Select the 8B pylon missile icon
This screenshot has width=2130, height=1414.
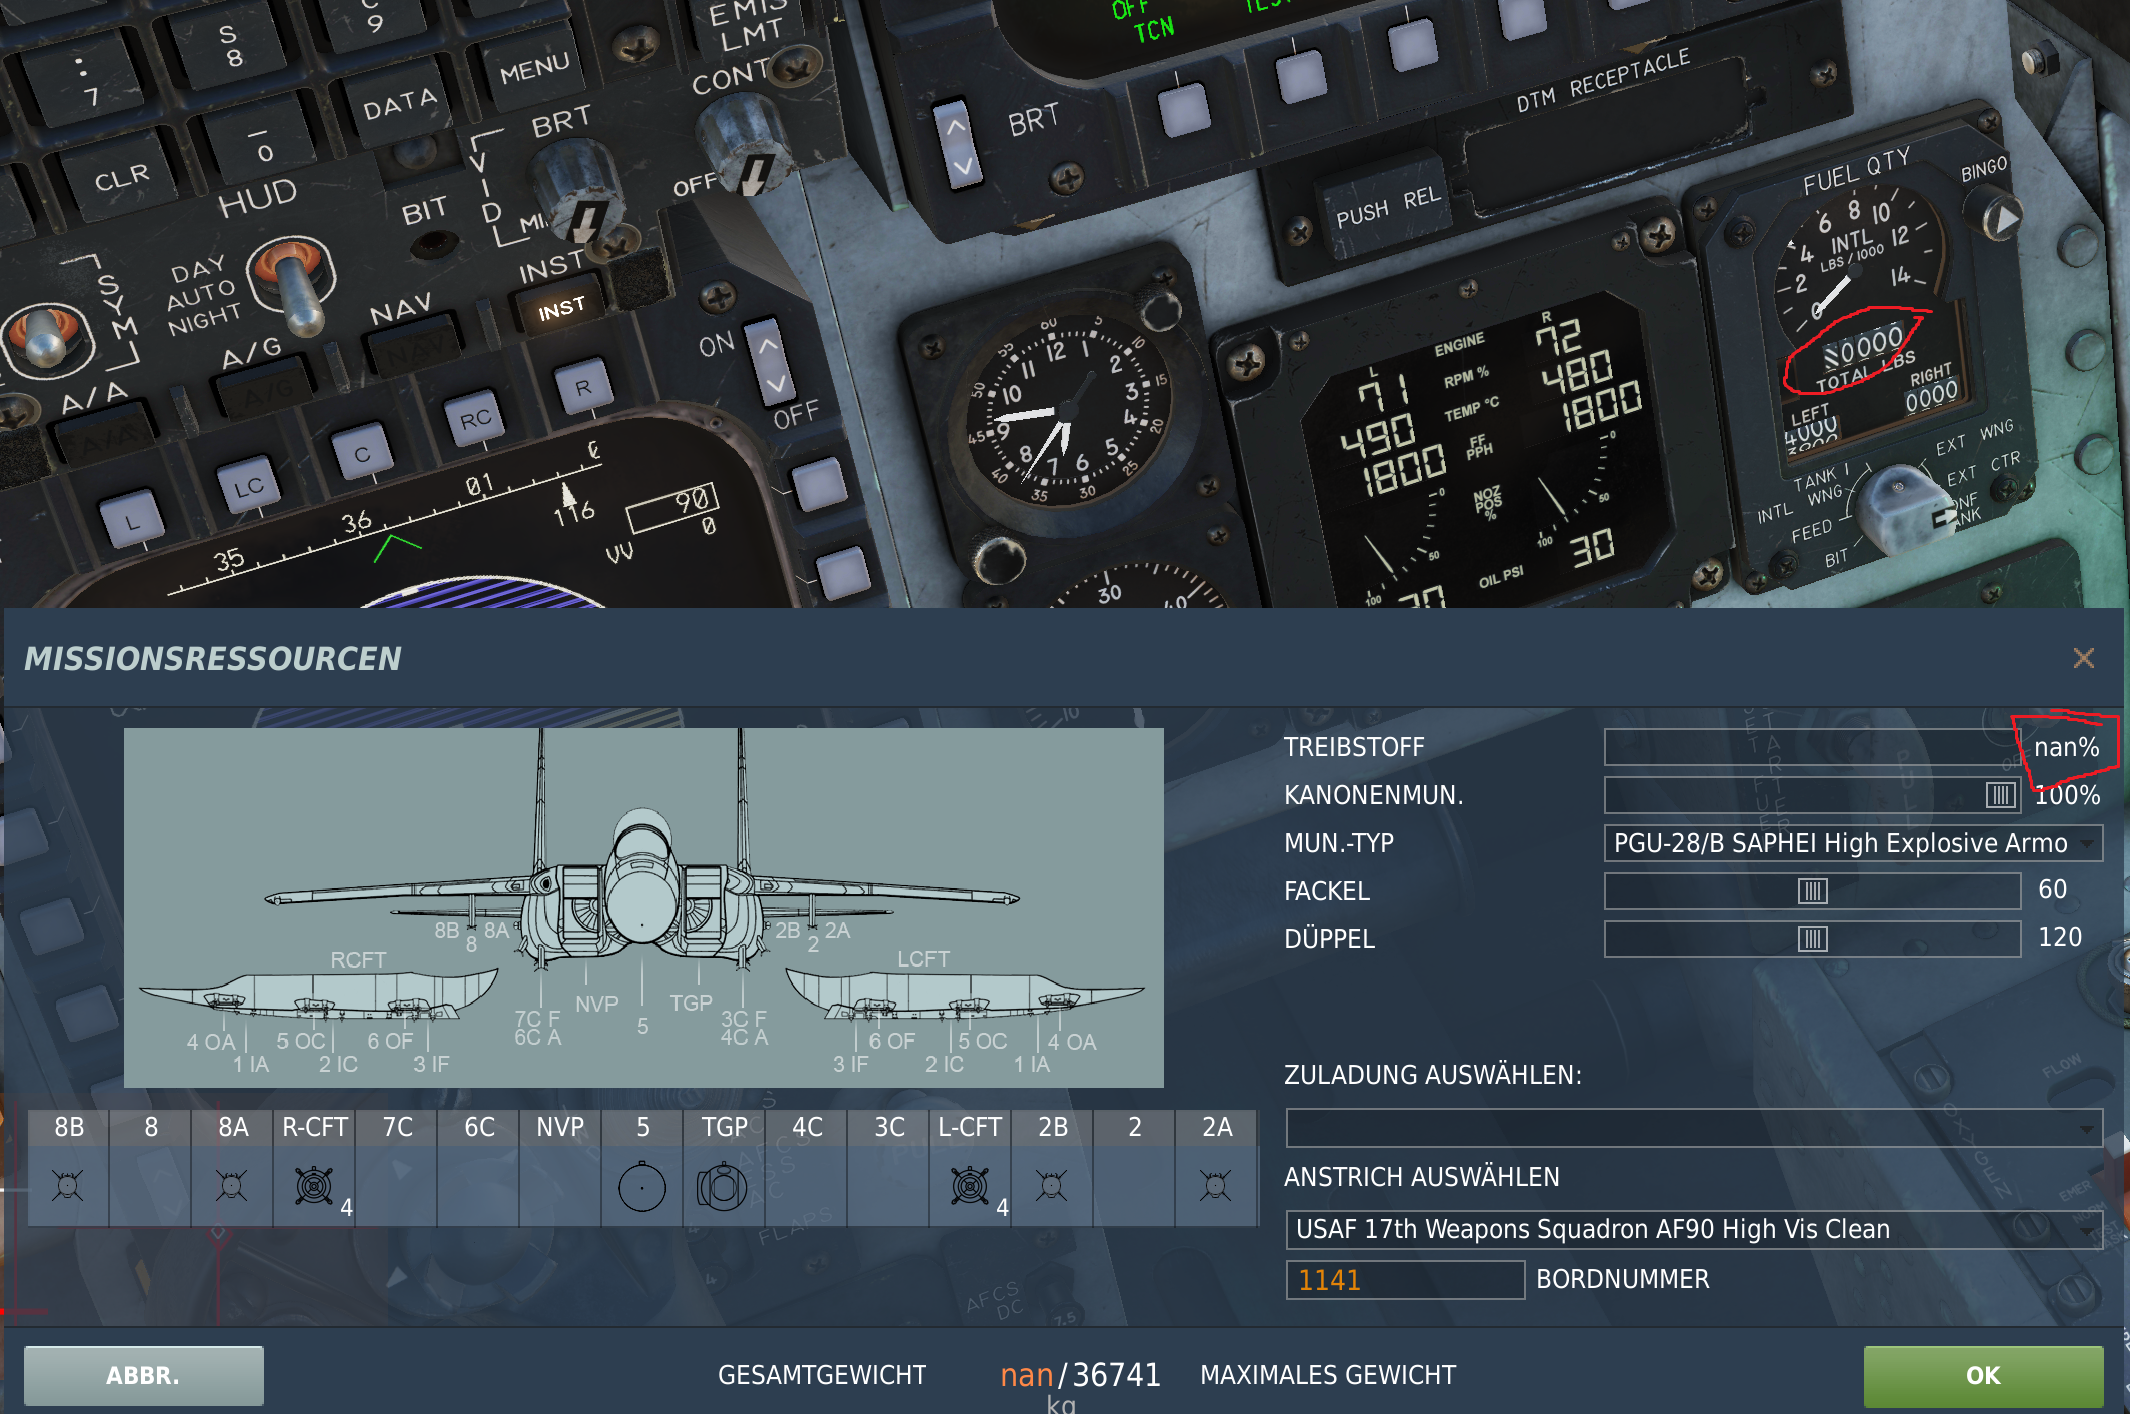point(68,1186)
